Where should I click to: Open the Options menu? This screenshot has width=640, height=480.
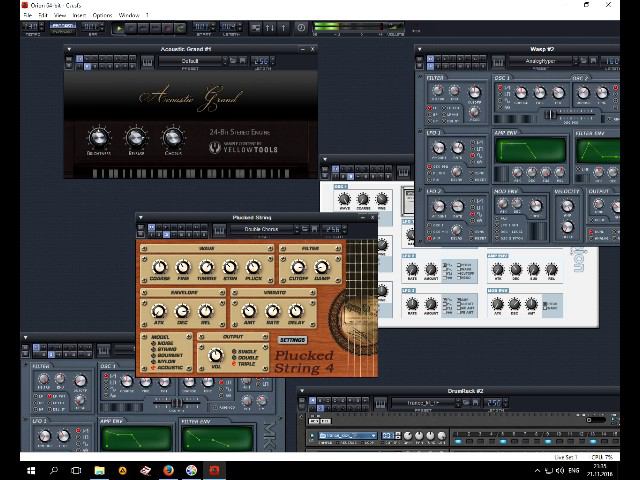click(x=102, y=15)
